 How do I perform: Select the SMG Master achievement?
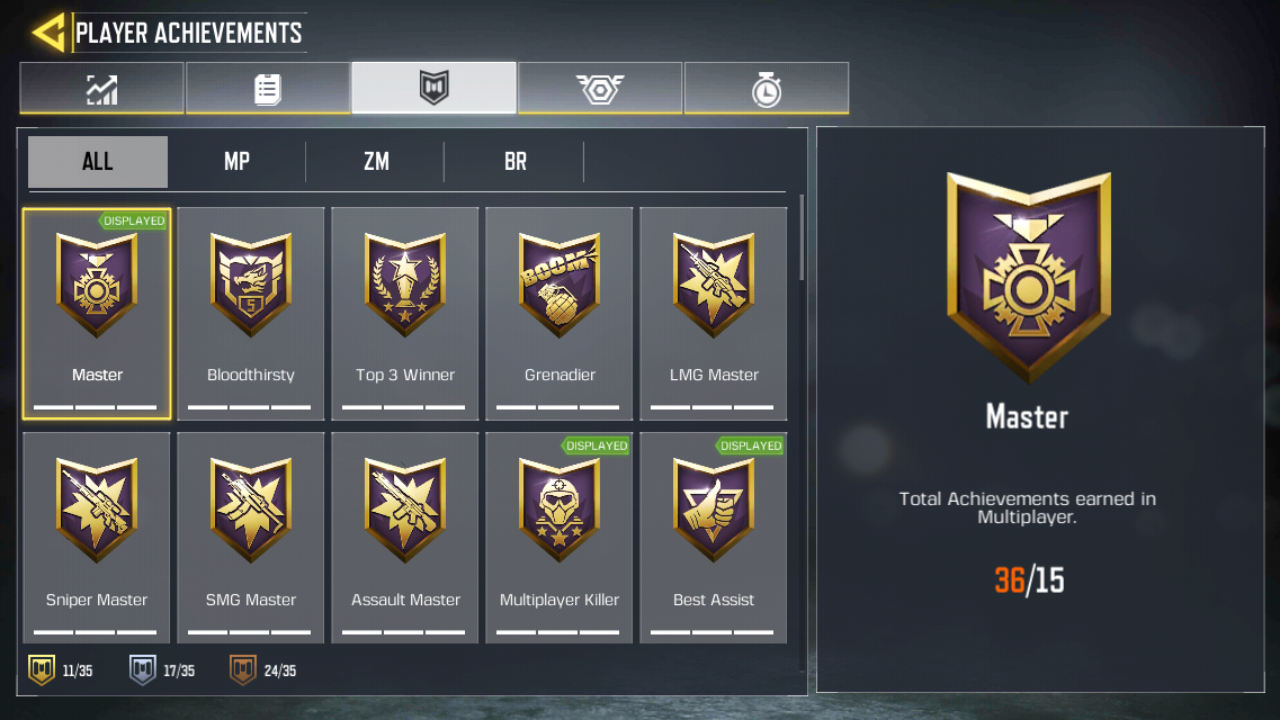coord(251,538)
